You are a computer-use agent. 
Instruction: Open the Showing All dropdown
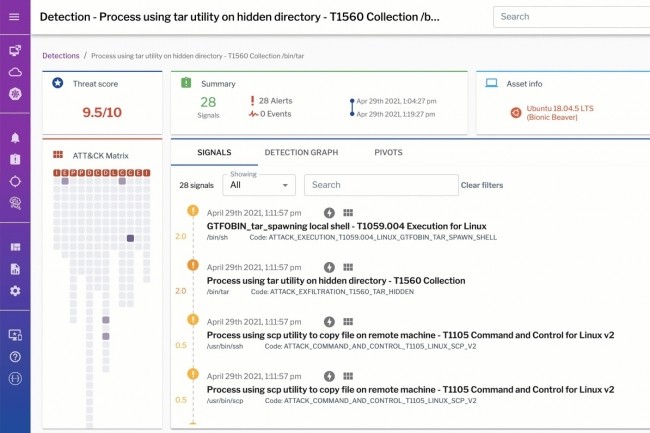[x=259, y=185]
